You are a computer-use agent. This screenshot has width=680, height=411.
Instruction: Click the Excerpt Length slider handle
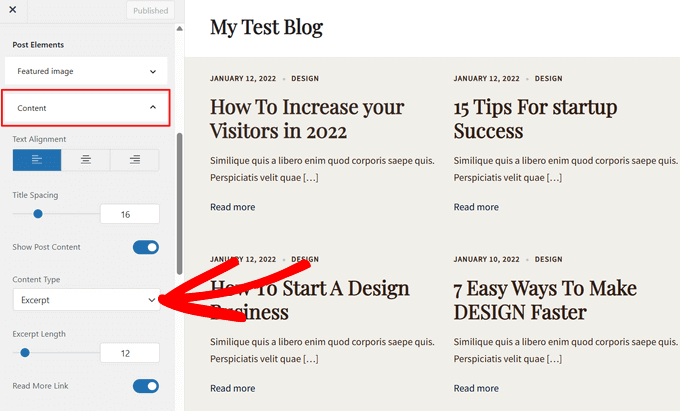coord(25,352)
